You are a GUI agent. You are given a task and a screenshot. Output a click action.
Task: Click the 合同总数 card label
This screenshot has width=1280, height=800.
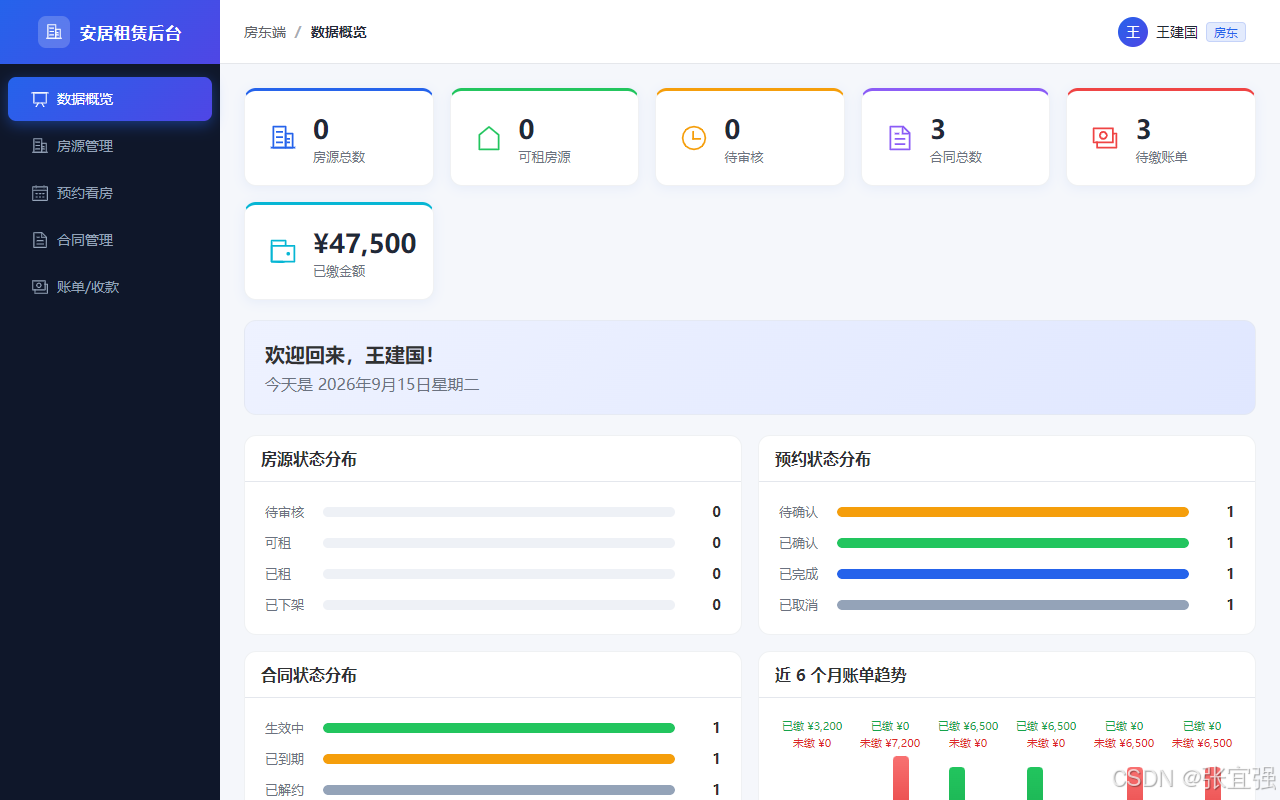click(x=956, y=157)
